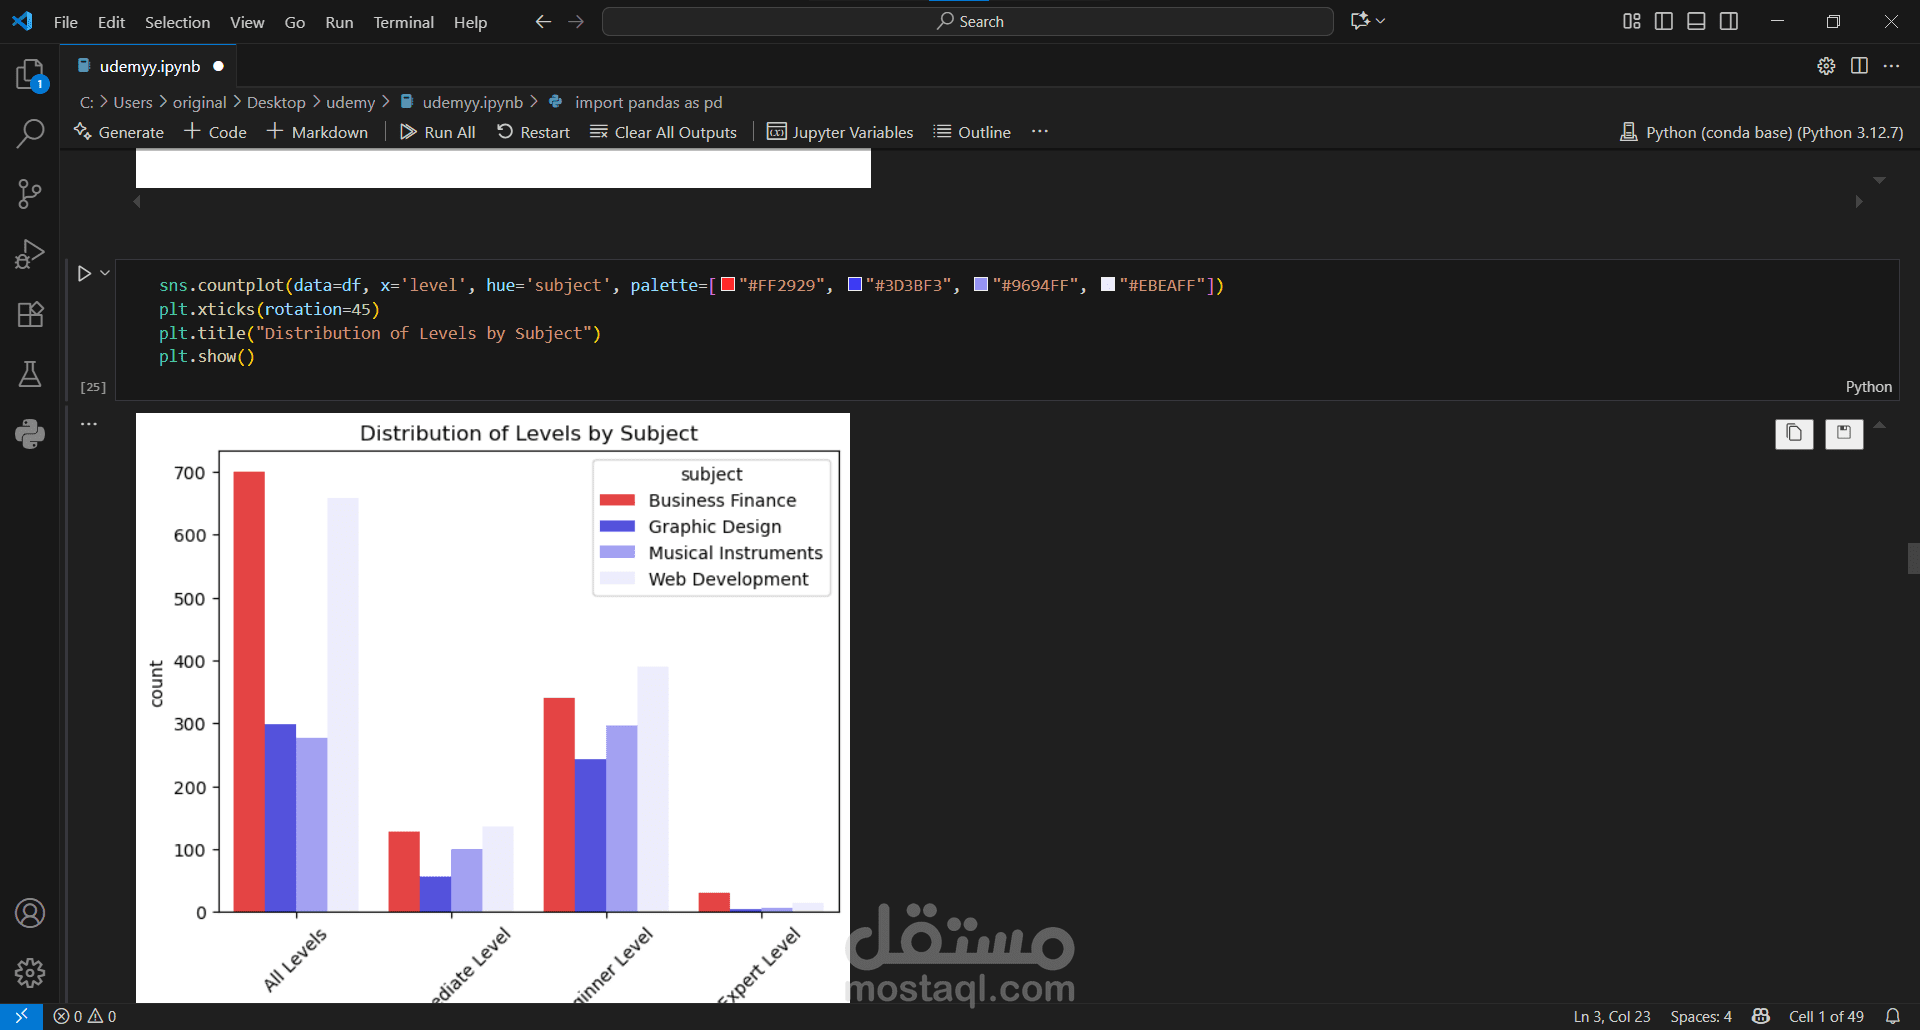Open the File menu
This screenshot has height=1030, width=1920.
[x=66, y=22]
